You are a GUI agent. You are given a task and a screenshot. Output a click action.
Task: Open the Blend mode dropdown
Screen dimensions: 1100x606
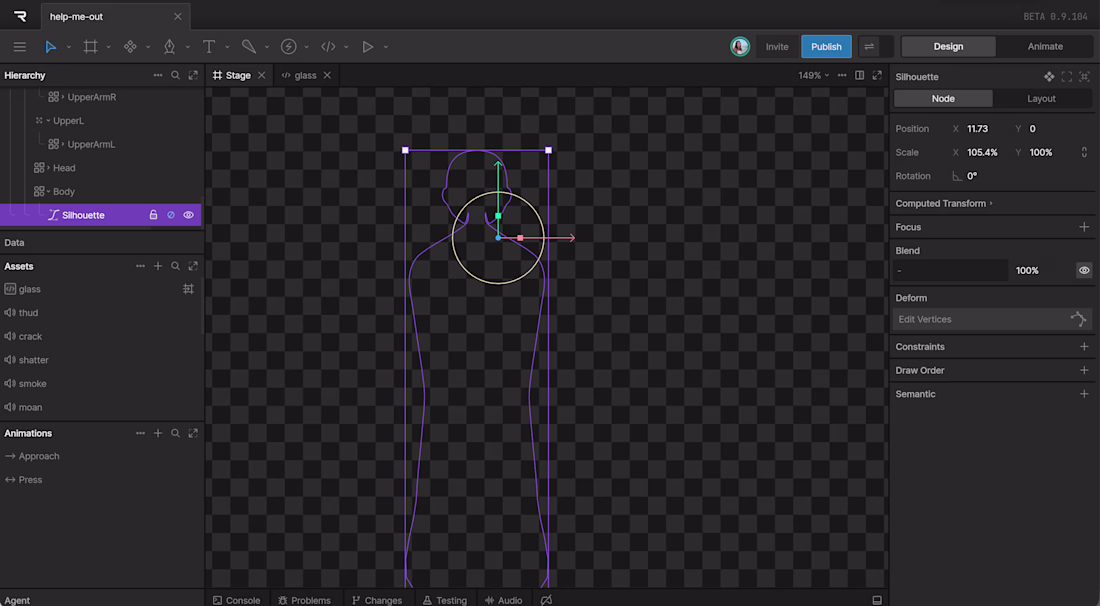tap(950, 271)
